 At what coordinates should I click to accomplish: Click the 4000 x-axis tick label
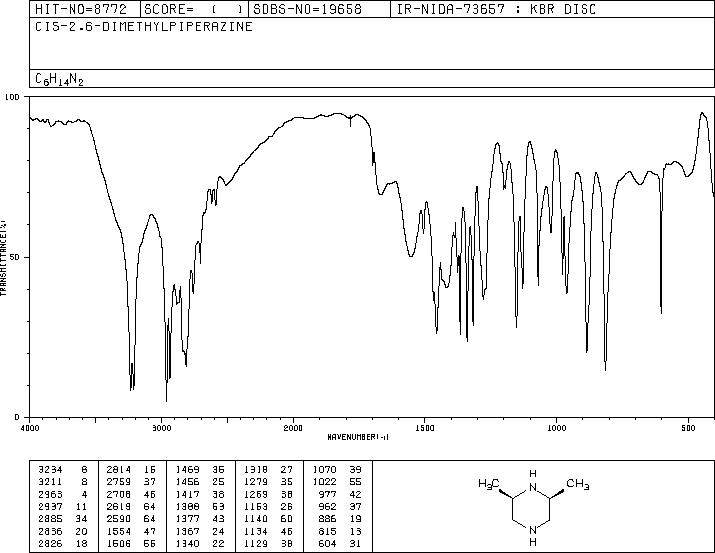[30, 428]
